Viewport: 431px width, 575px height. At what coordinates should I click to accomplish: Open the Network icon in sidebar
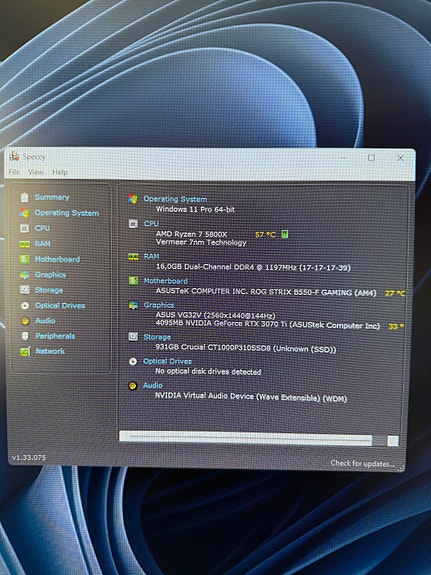click(25, 351)
